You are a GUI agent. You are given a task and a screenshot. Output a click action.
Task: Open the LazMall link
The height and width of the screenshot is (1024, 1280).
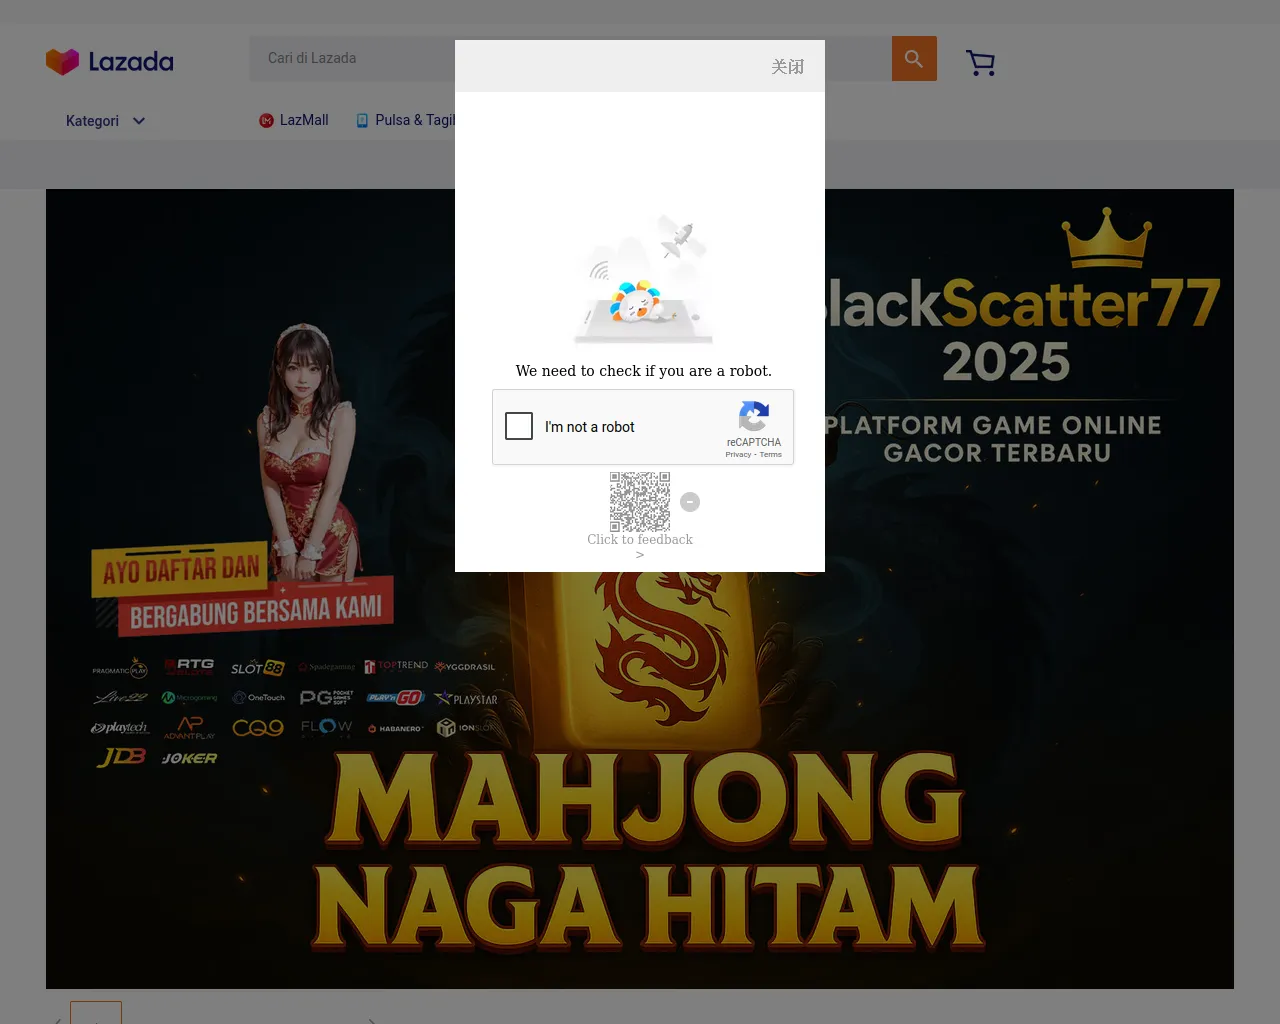[x=294, y=120]
